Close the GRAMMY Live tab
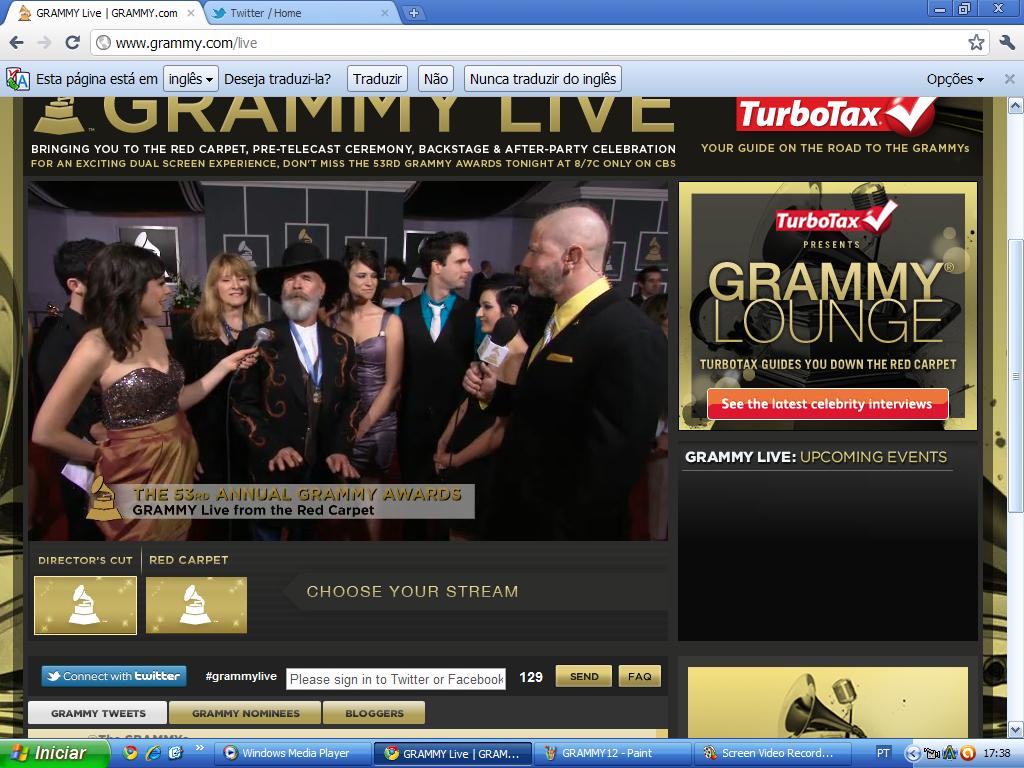Screen dimensions: 1024x768 pyautogui.click(x=191, y=13)
